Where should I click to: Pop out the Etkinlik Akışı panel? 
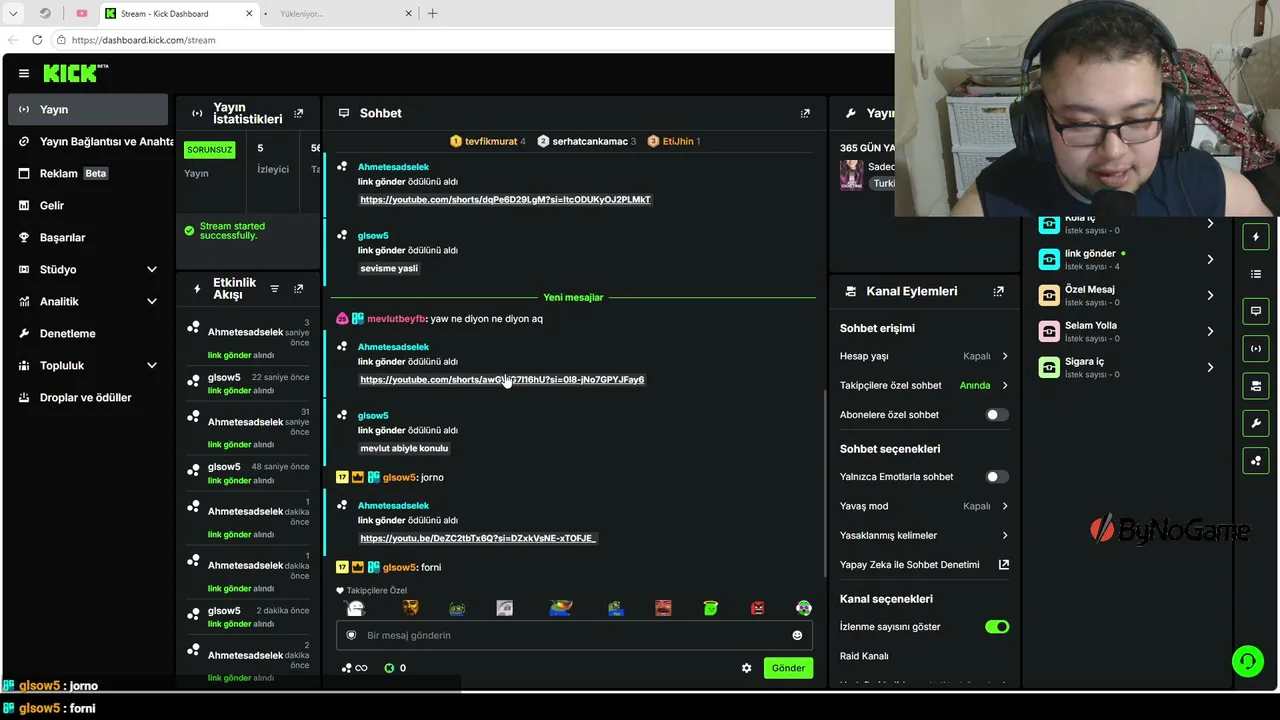[298, 289]
